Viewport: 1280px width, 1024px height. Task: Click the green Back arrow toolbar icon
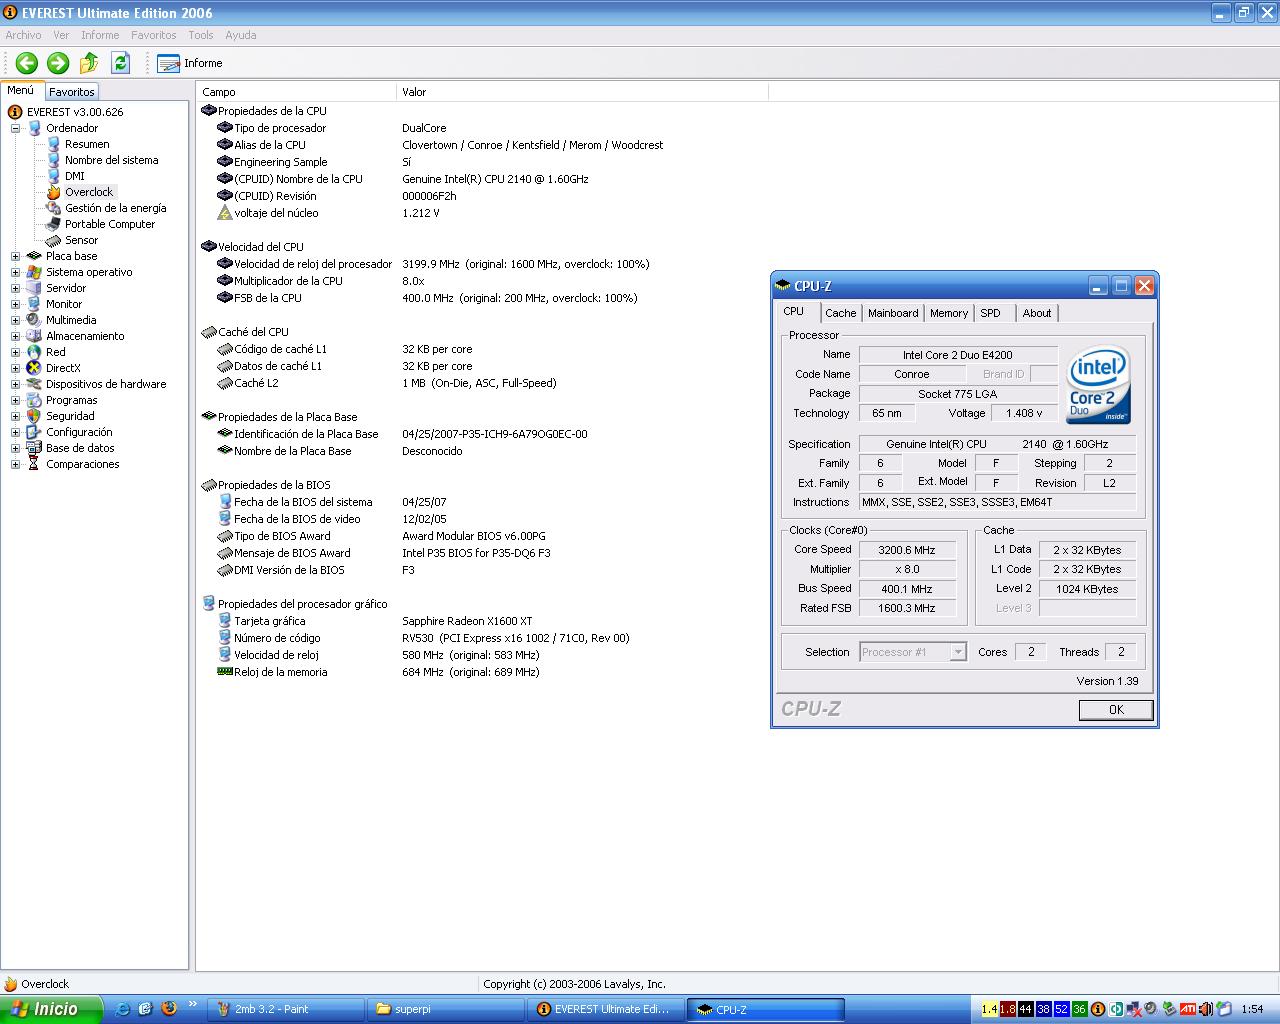27,63
